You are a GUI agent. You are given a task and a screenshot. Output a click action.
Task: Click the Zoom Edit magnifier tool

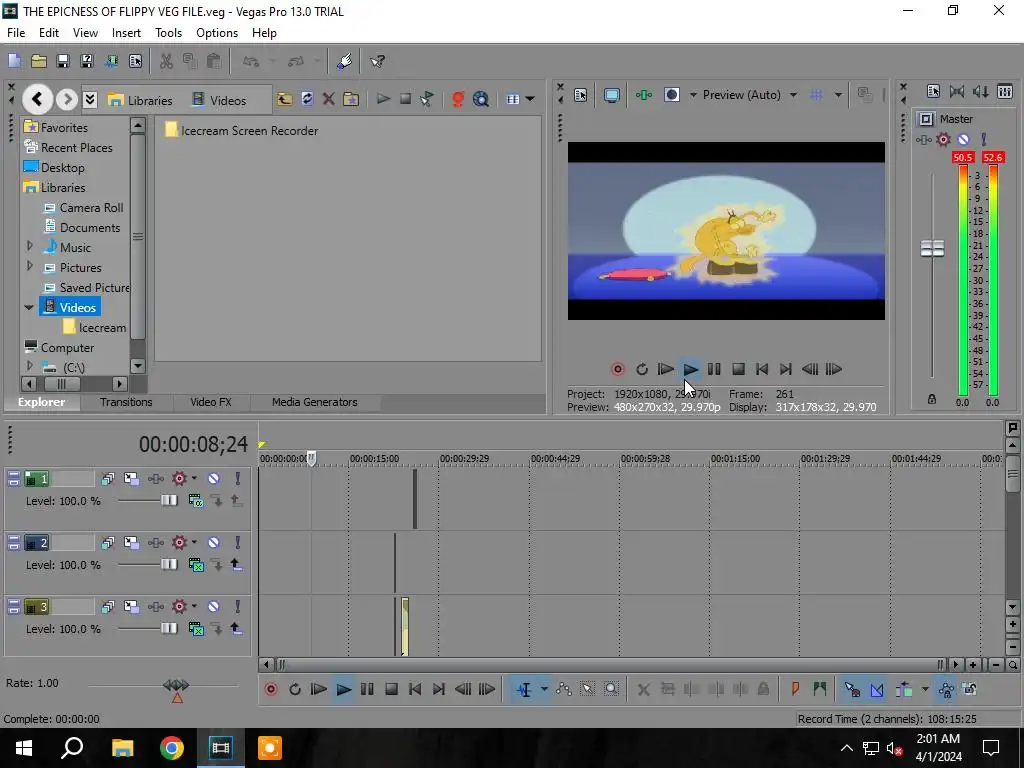[x=611, y=690]
